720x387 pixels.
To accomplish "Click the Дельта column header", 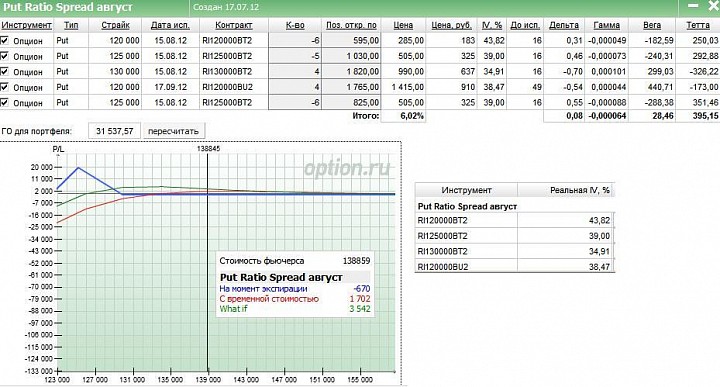I will click(x=564, y=25).
